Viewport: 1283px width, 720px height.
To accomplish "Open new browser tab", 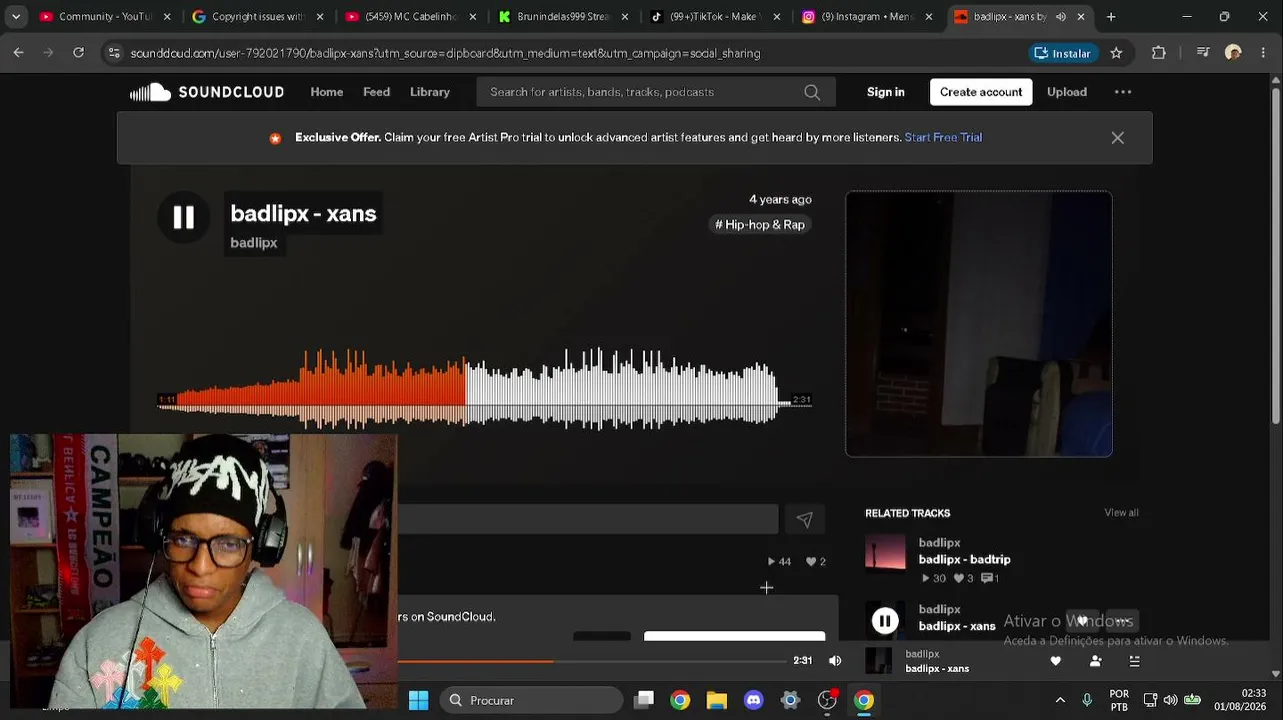I will [1111, 17].
